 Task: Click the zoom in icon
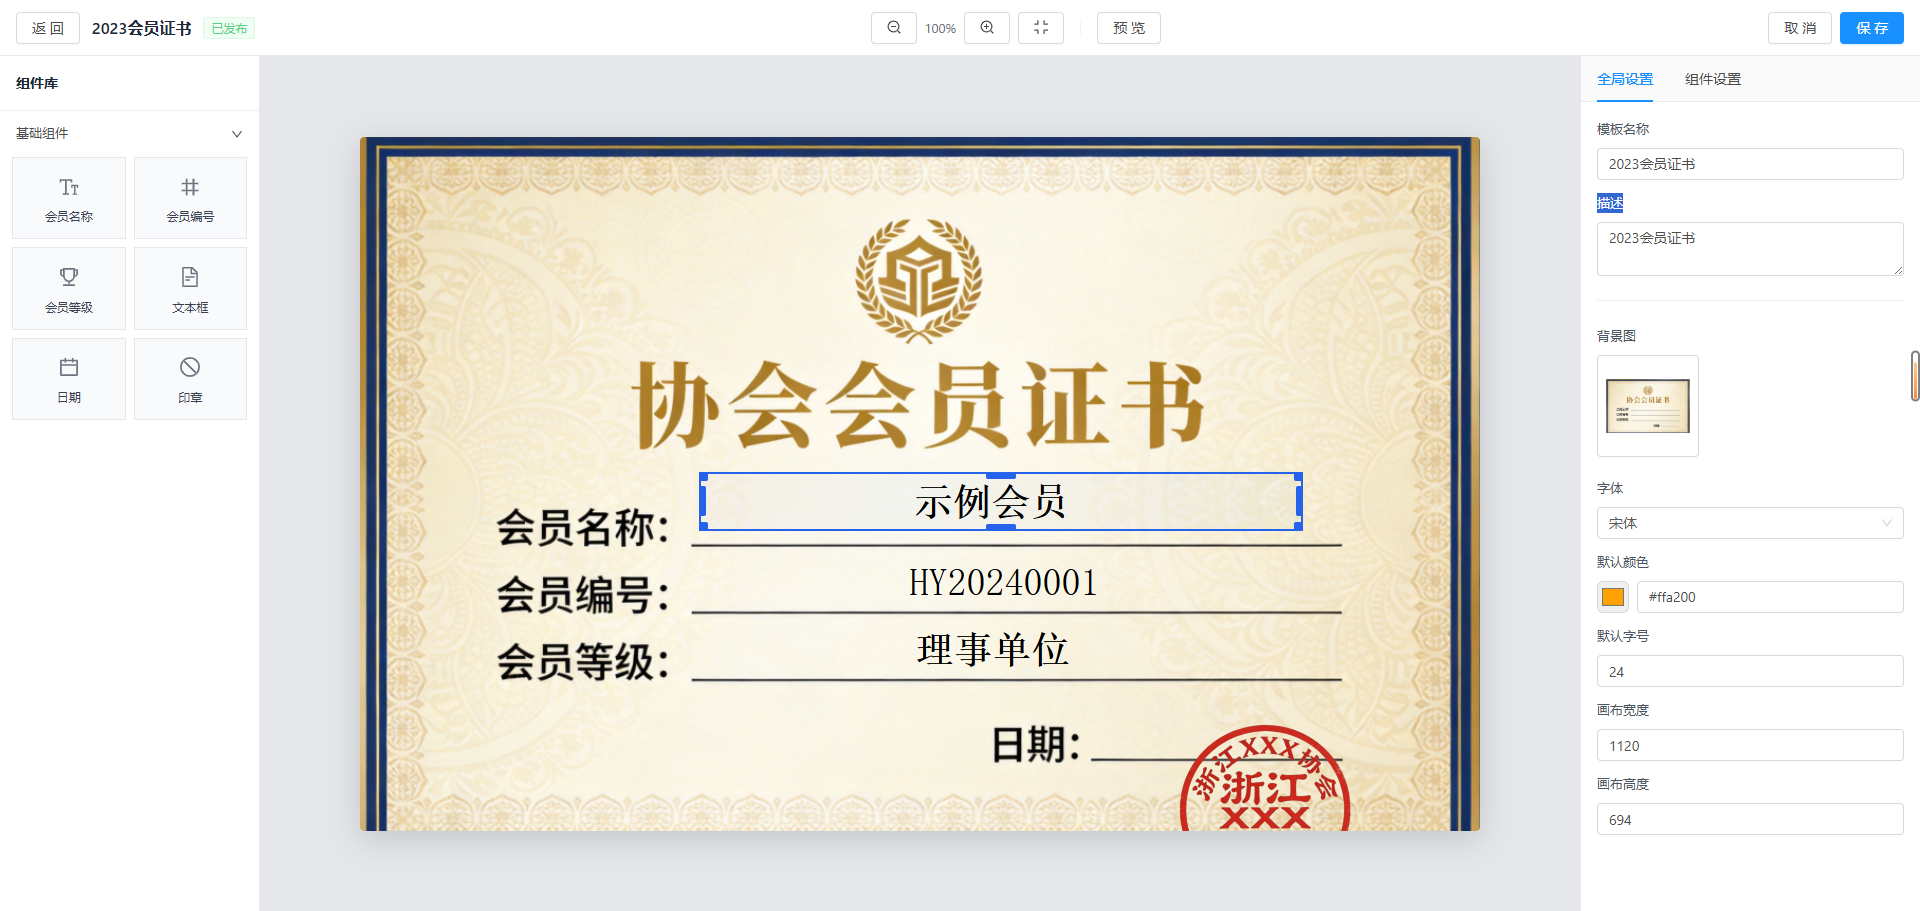click(x=987, y=28)
